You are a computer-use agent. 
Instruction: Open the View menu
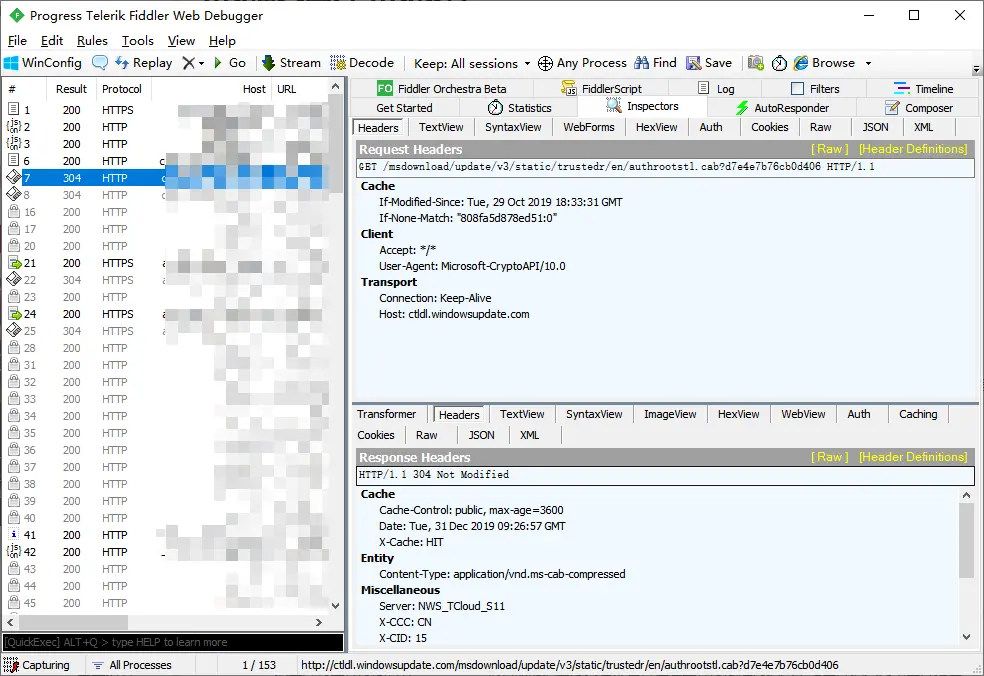tap(181, 41)
